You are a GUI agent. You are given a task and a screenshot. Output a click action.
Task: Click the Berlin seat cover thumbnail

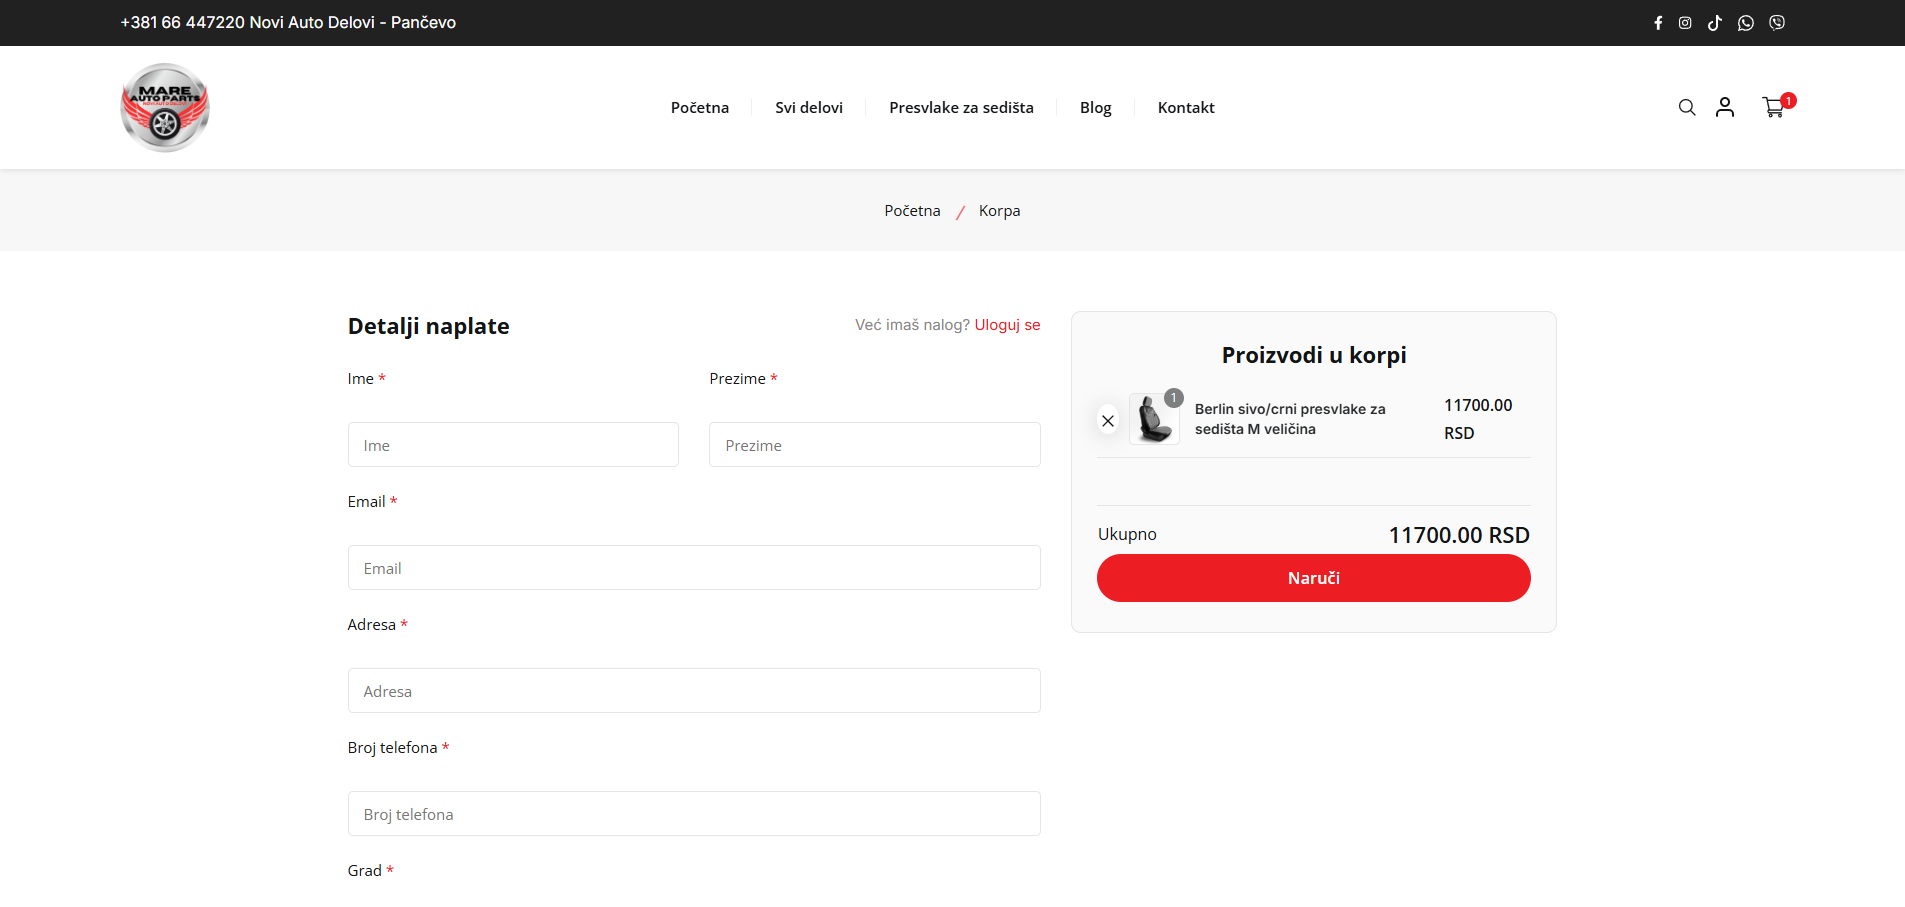1155,419
